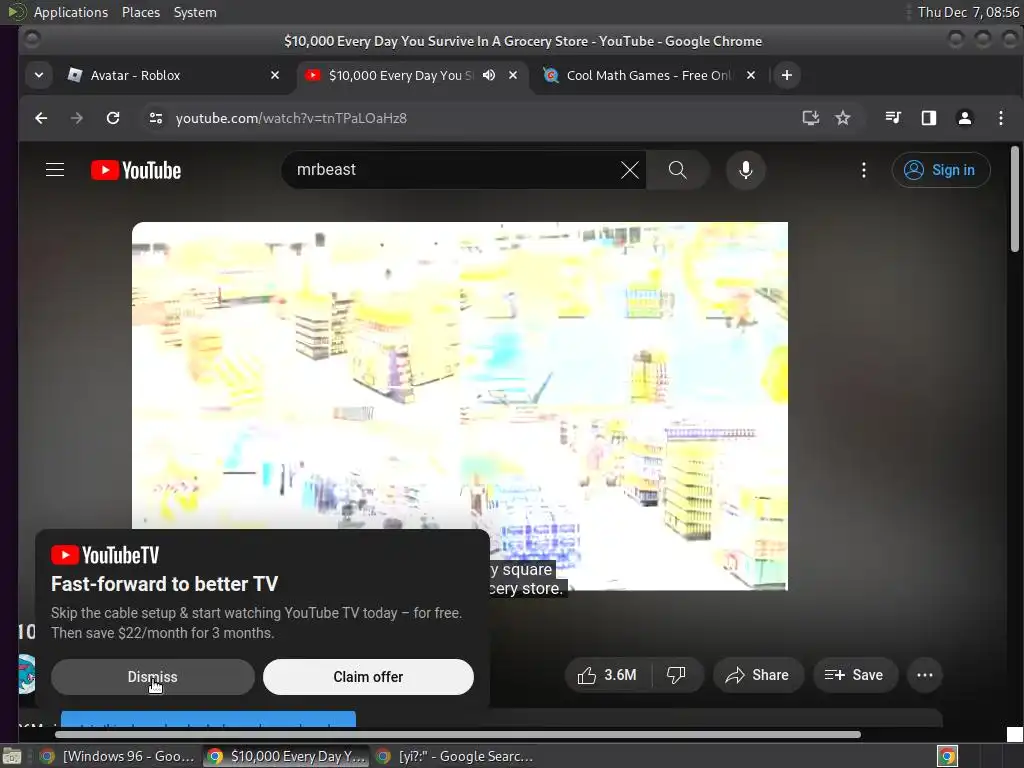The image size is (1024, 768).
Task: Show desktop icon in bottom panel
Action: (12, 756)
